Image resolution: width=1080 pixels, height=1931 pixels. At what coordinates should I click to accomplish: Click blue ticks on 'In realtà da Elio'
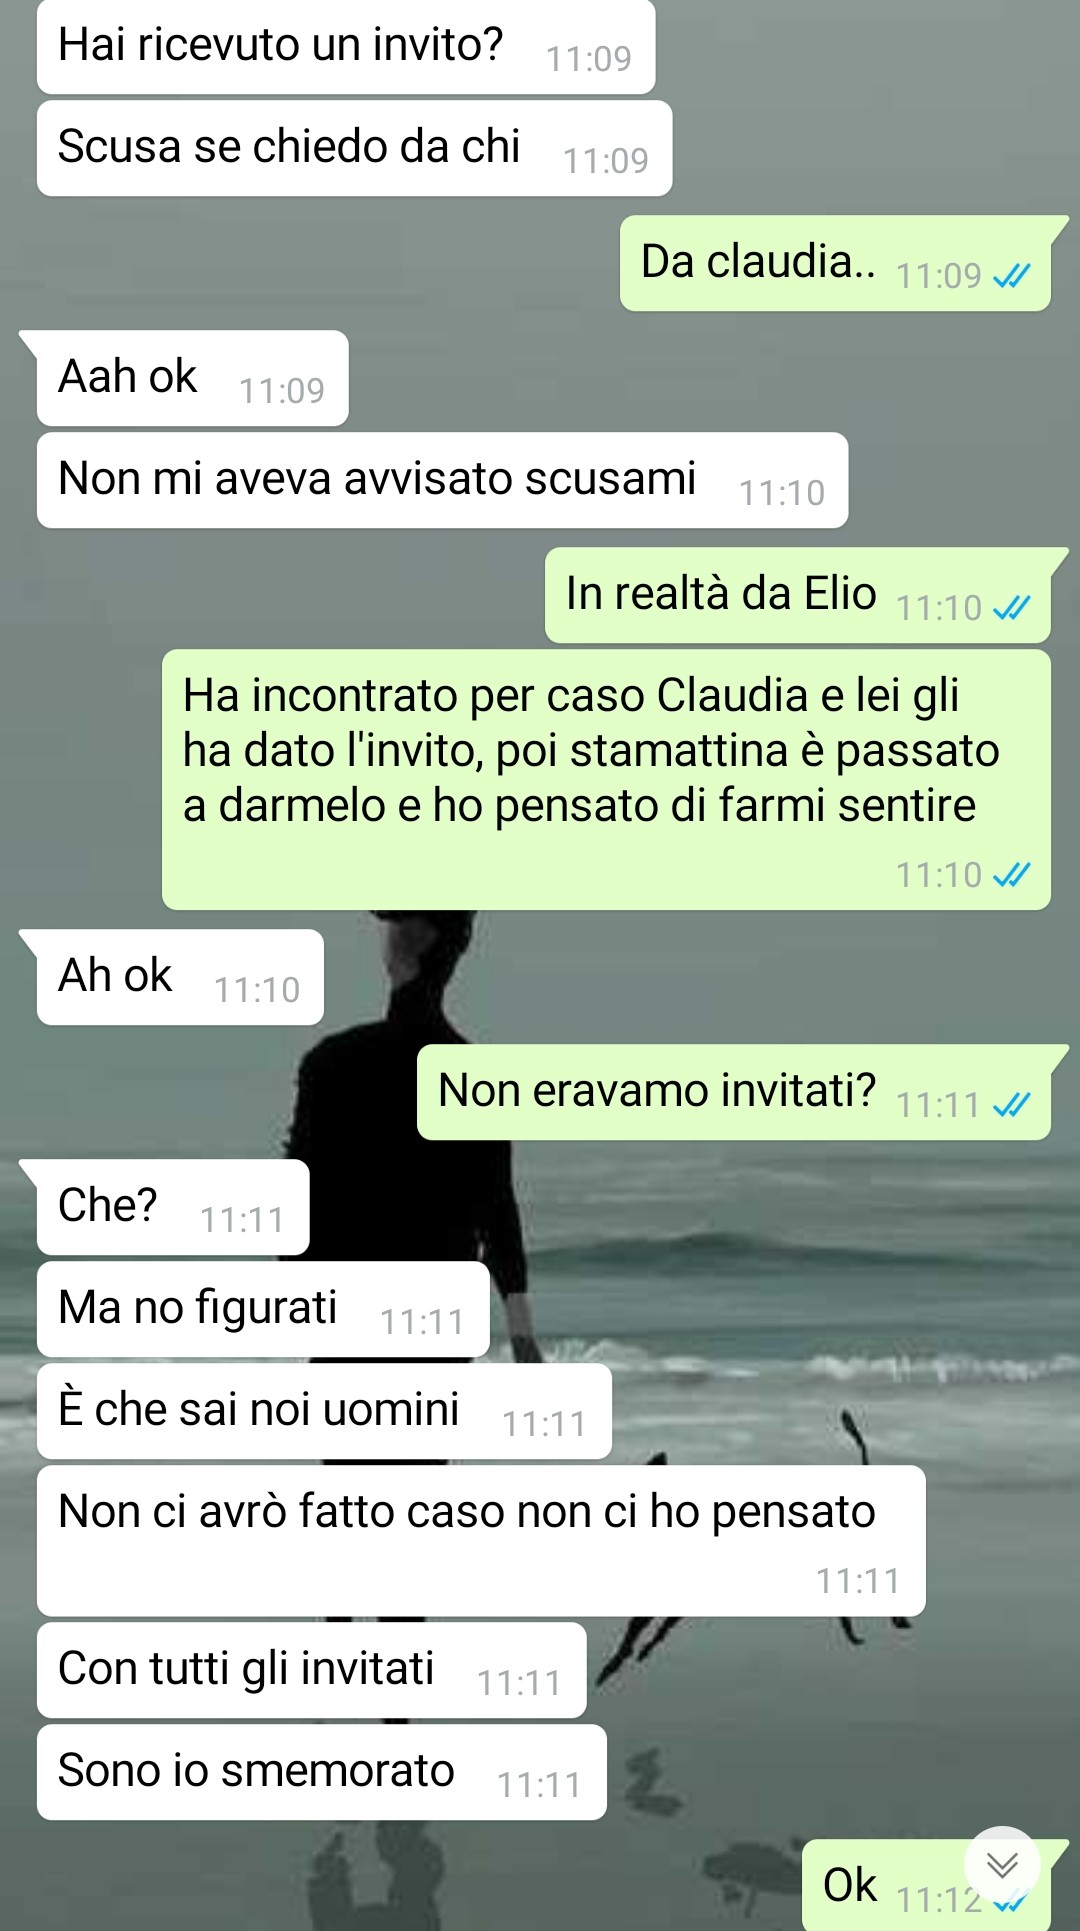[1011, 608]
